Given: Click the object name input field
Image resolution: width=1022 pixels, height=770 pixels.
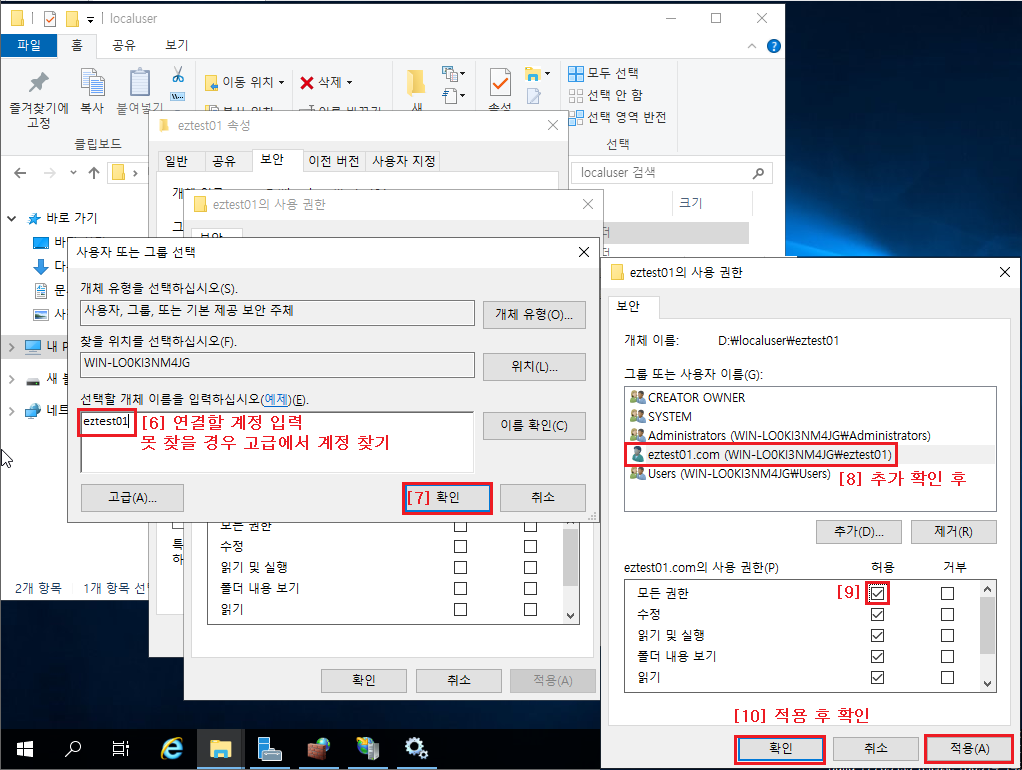Looking at the screenshot, I should tap(277, 441).
